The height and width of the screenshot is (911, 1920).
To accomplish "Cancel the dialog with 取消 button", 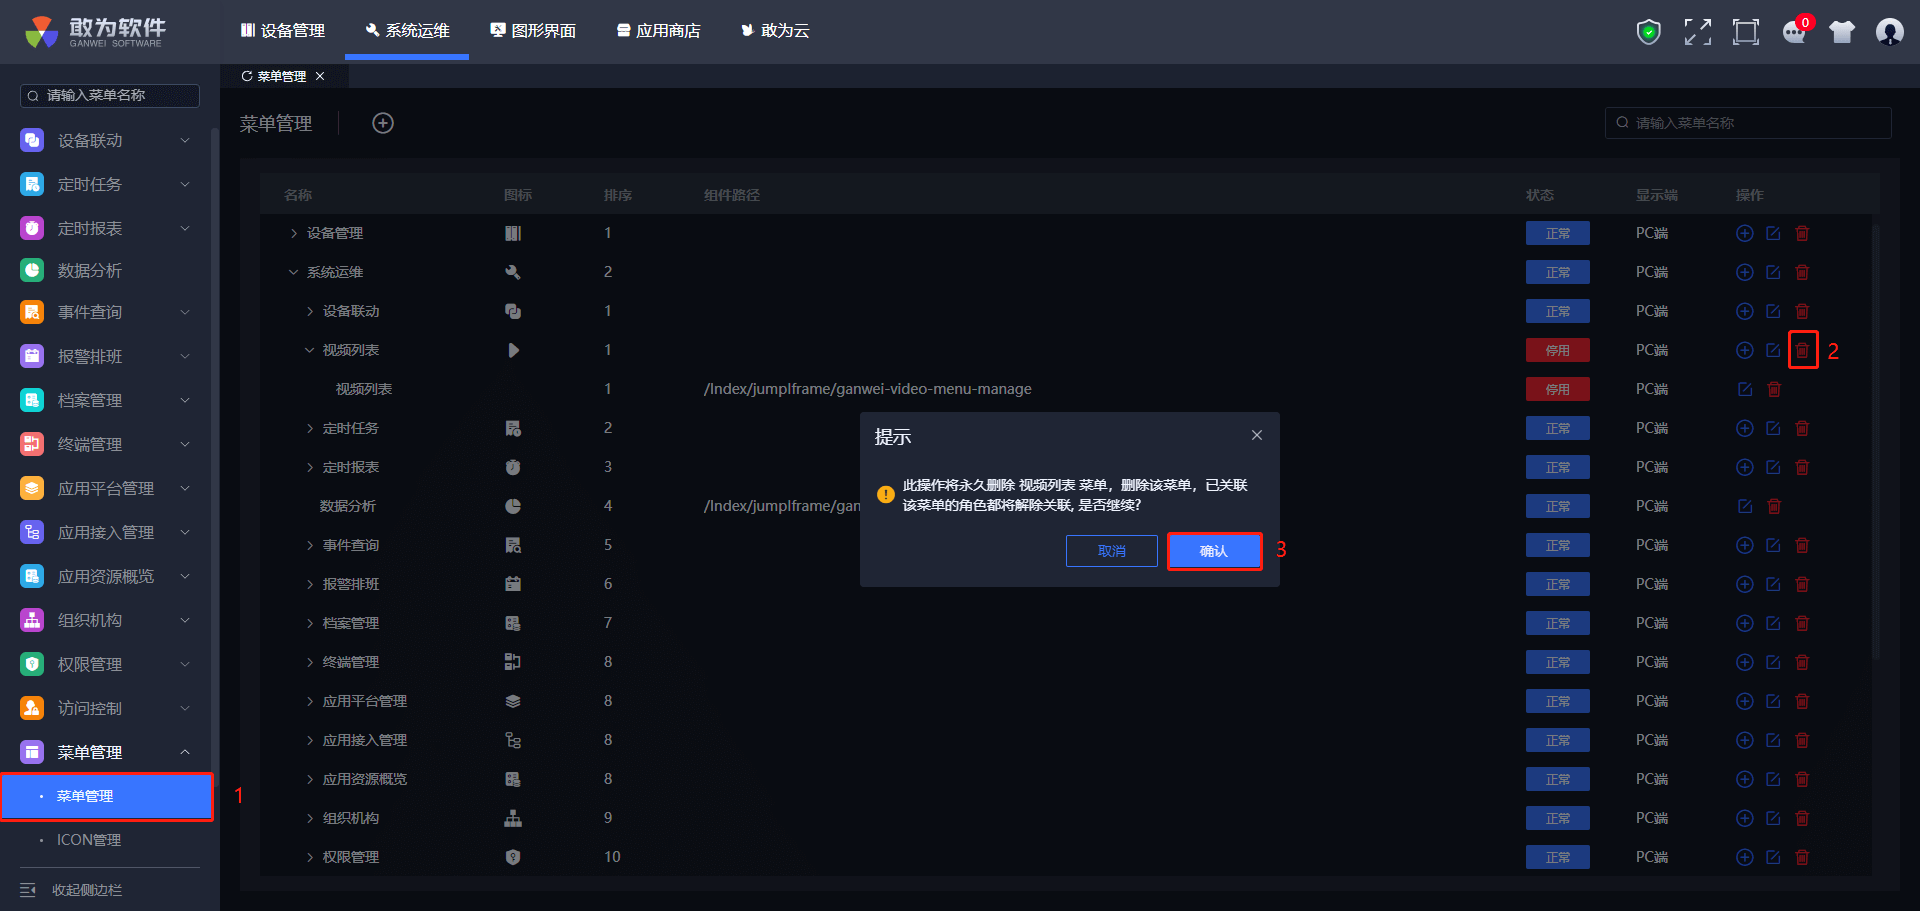I will [x=1111, y=551].
